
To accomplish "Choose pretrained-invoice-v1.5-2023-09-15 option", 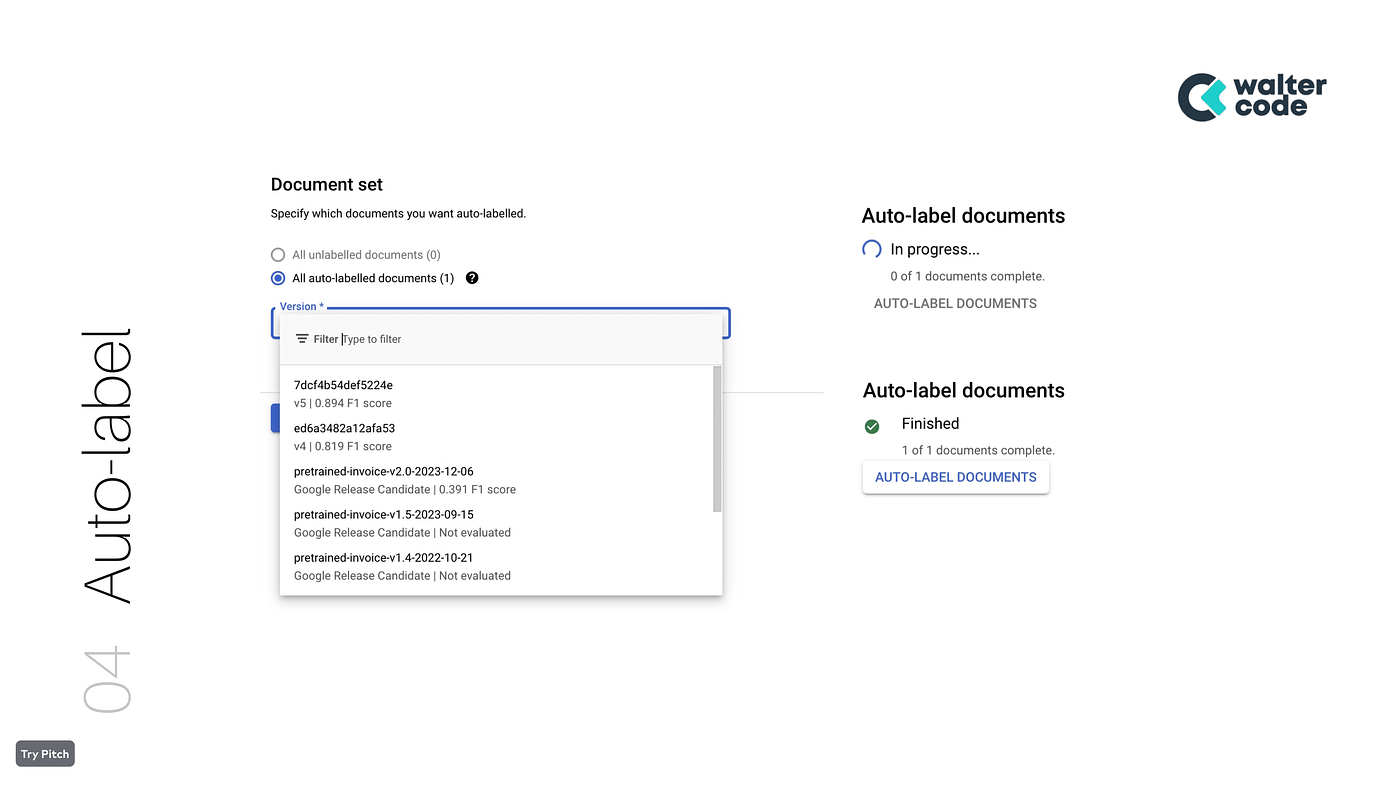I will (x=383, y=514).
